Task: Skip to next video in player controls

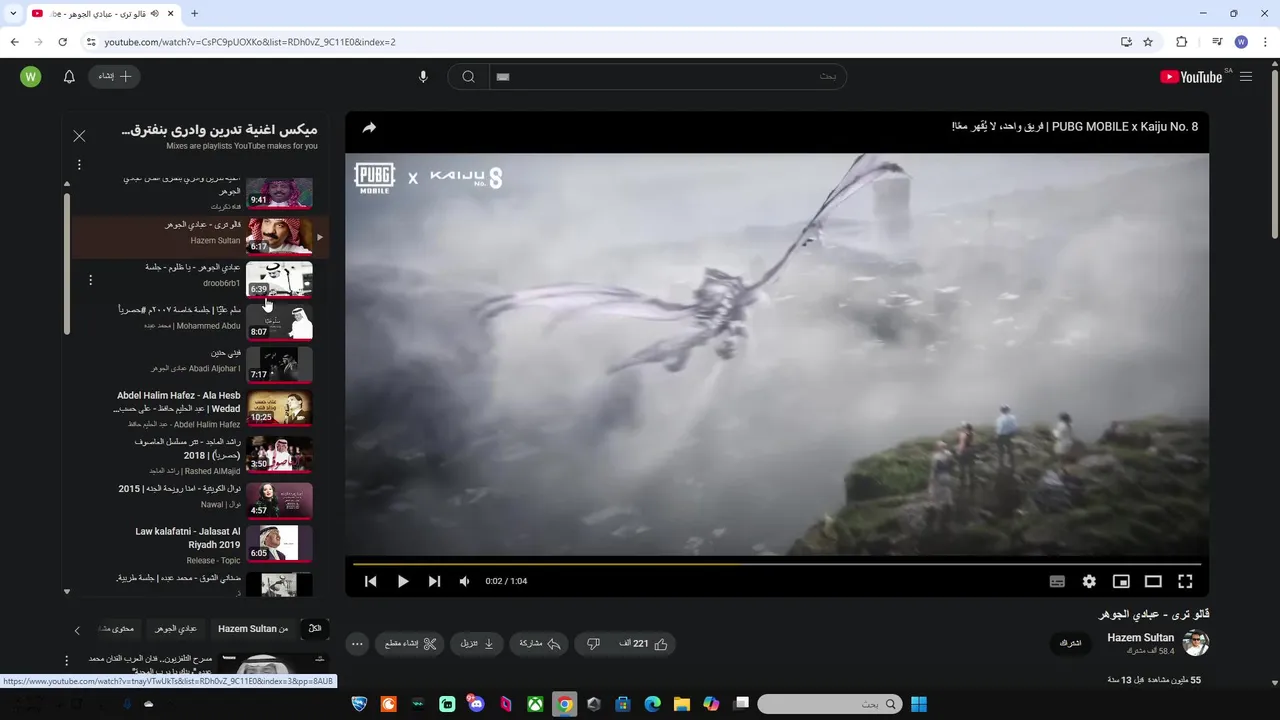Action: point(434,581)
